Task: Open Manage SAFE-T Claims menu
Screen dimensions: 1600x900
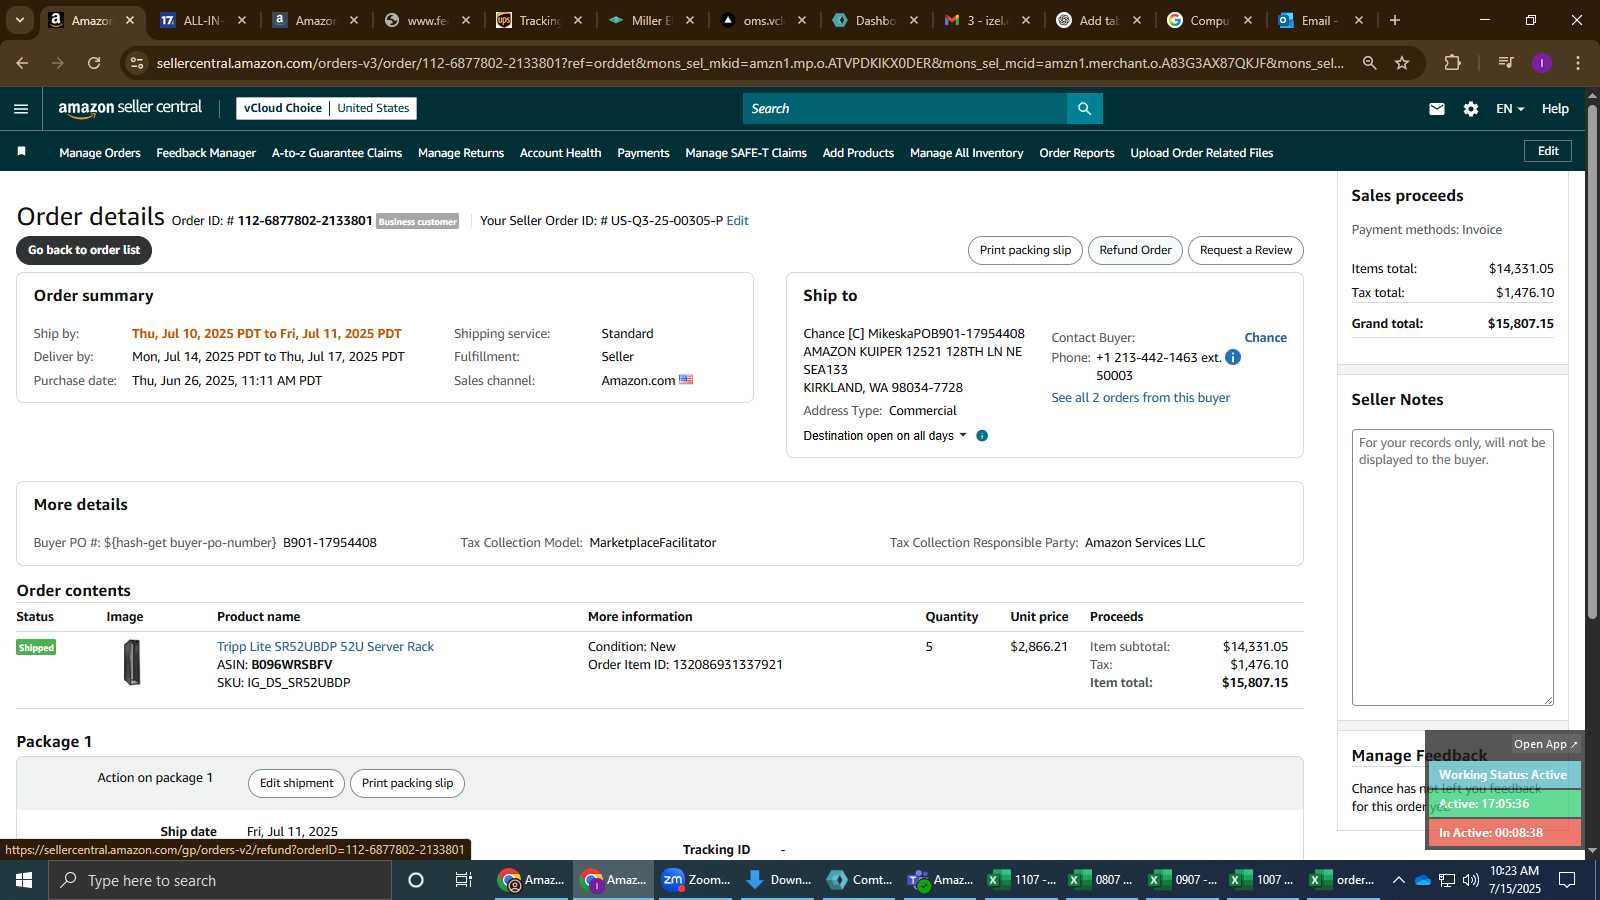Action: coord(746,153)
